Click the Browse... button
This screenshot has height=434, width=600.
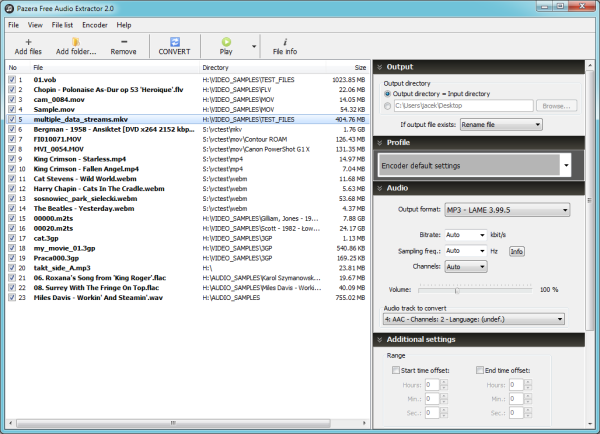click(x=556, y=106)
